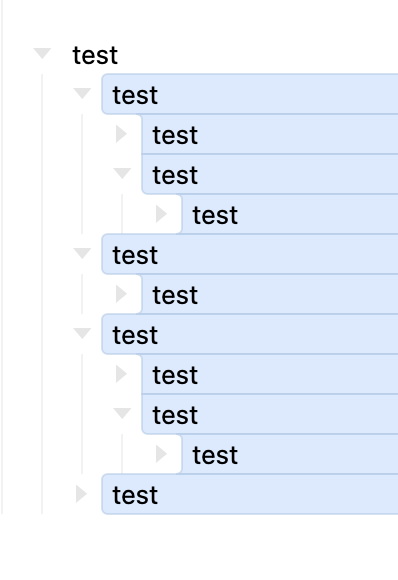Expand the last collapsed child under root
The width and height of the screenshot is (398, 580).
81,494
